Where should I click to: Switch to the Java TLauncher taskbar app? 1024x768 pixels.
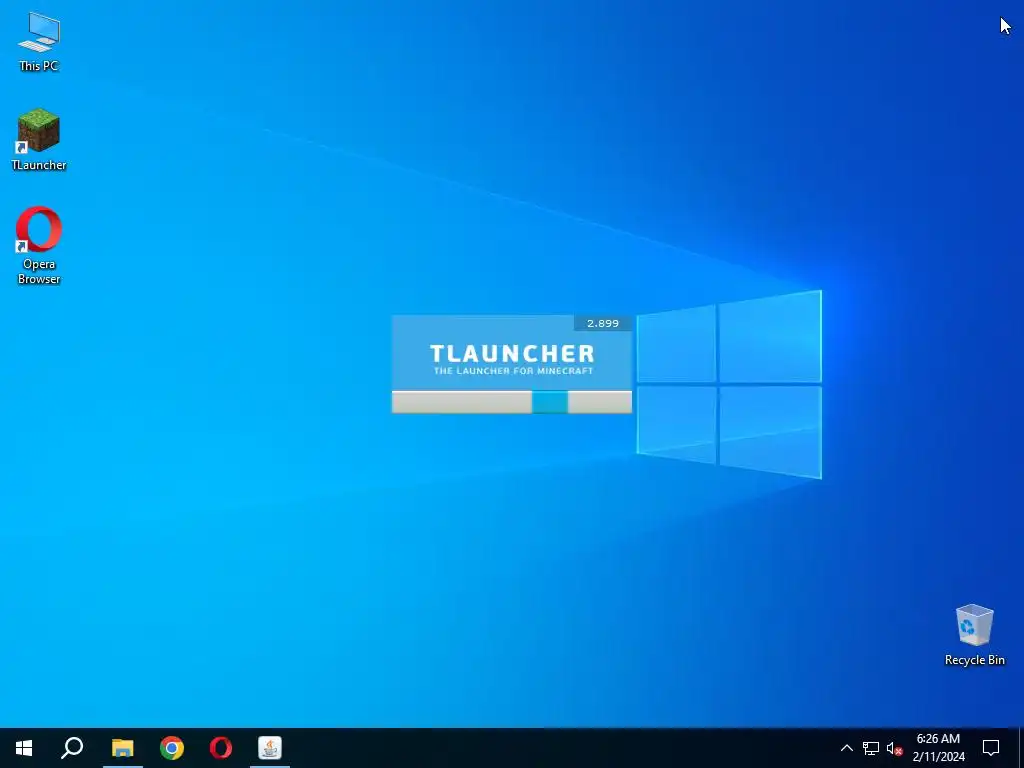click(x=270, y=748)
